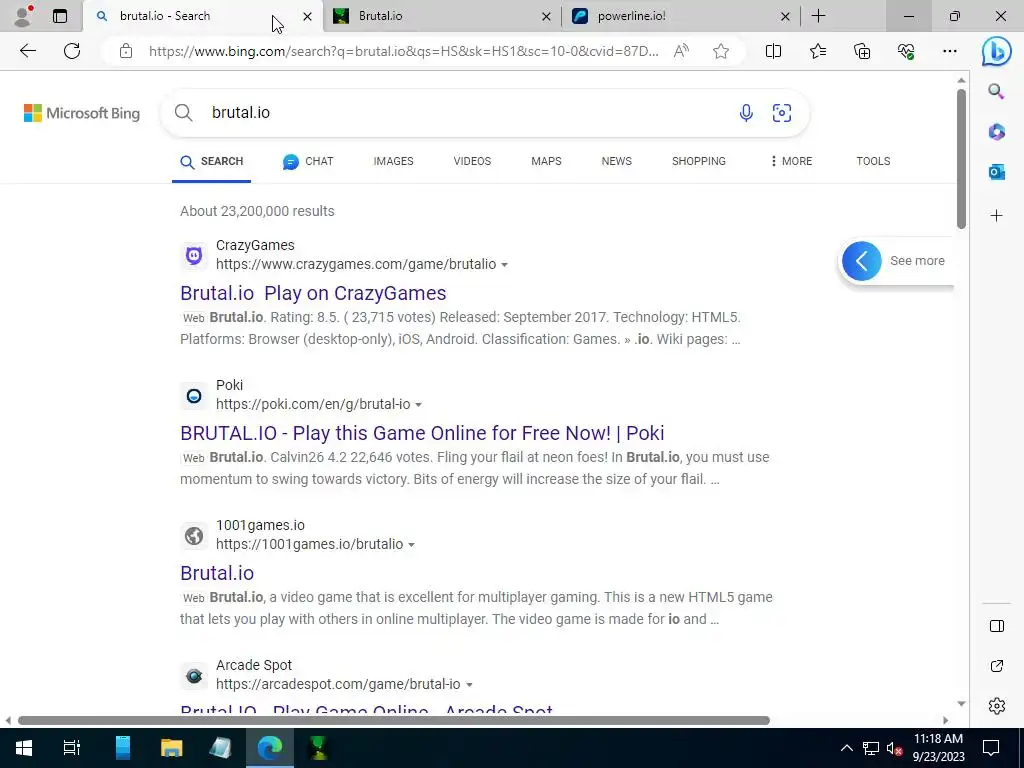Go back to previous page
Image resolution: width=1024 pixels, height=768 pixels.
[28, 51]
